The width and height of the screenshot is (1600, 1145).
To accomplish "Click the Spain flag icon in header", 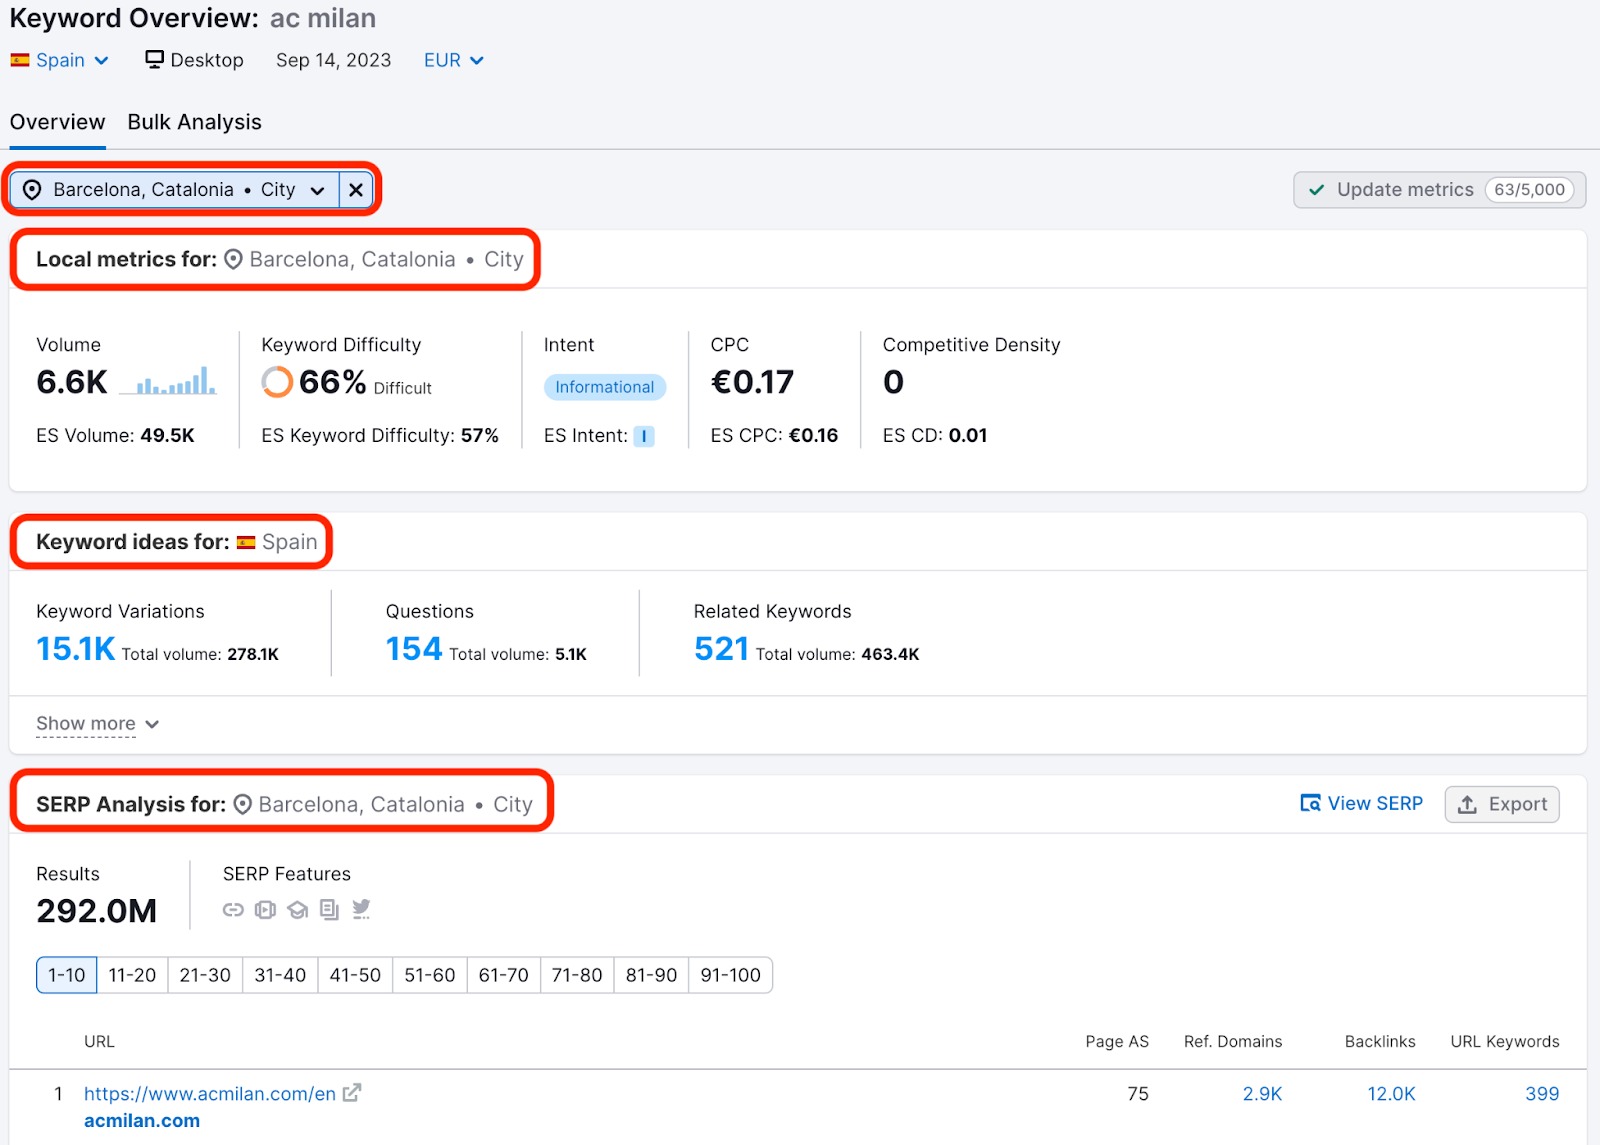I will coord(20,60).
